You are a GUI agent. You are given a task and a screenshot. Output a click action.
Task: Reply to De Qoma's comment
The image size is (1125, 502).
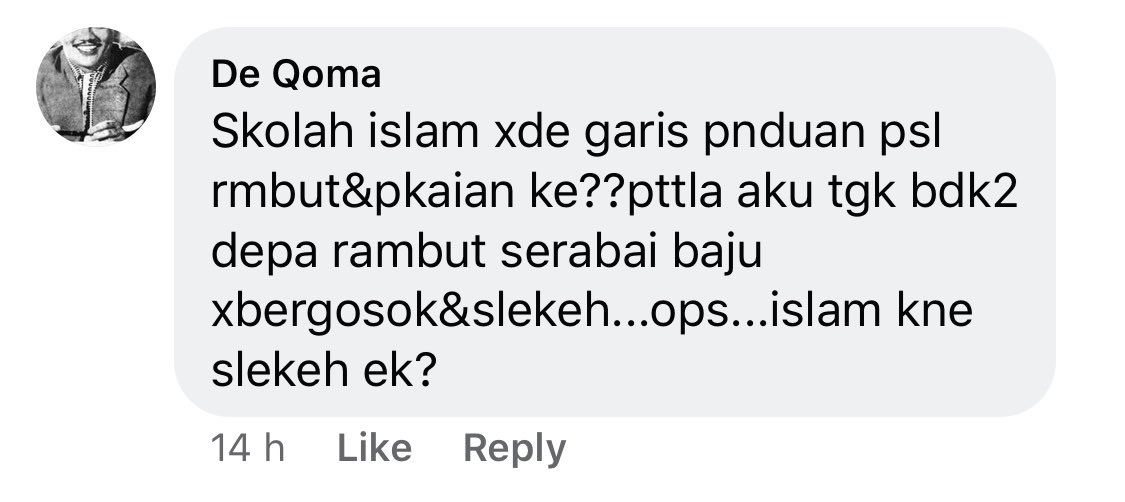pyautogui.click(x=514, y=450)
